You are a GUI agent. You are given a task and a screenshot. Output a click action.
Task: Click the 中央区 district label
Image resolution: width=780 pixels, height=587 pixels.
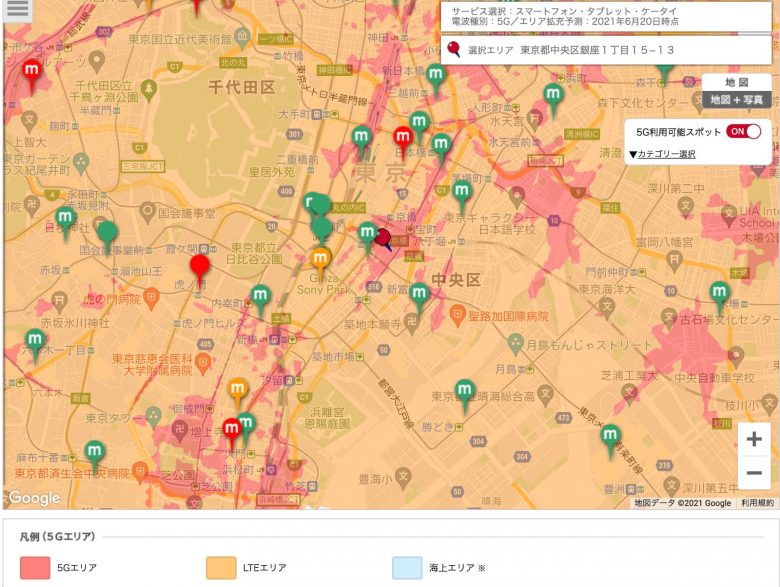(x=456, y=280)
